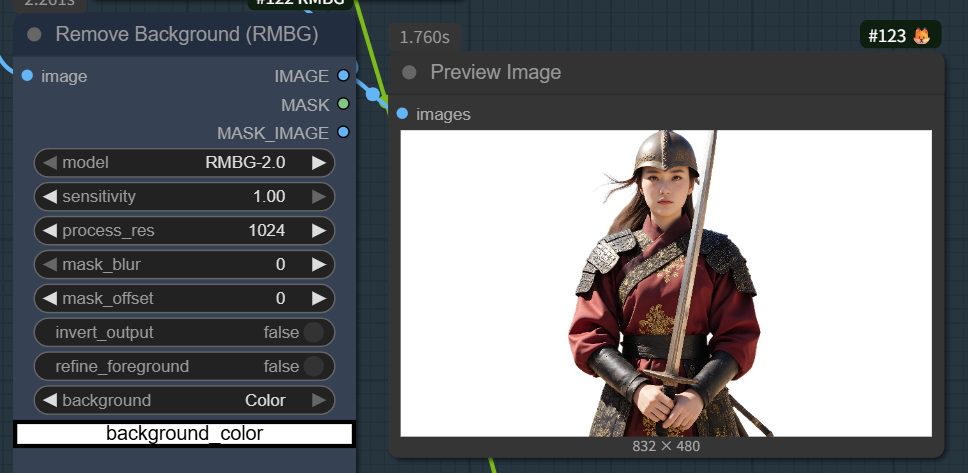The image size is (968, 473).
Task: Increase sensitivity with right arrow
Action: pos(319,196)
